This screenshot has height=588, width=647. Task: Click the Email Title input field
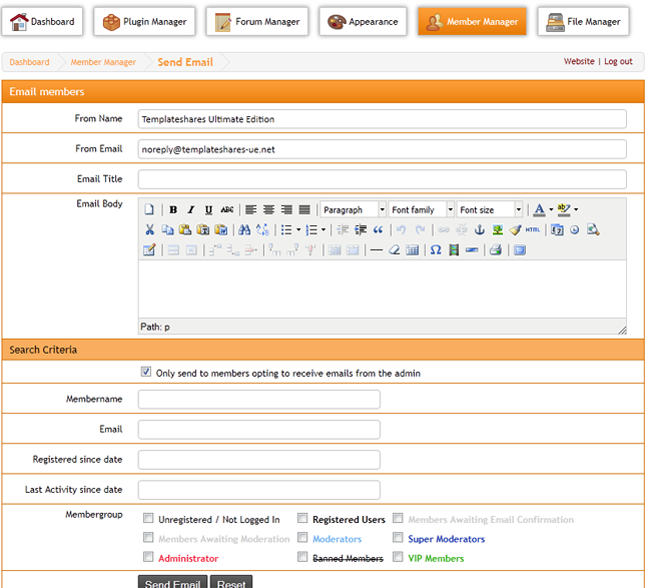coord(382,179)
